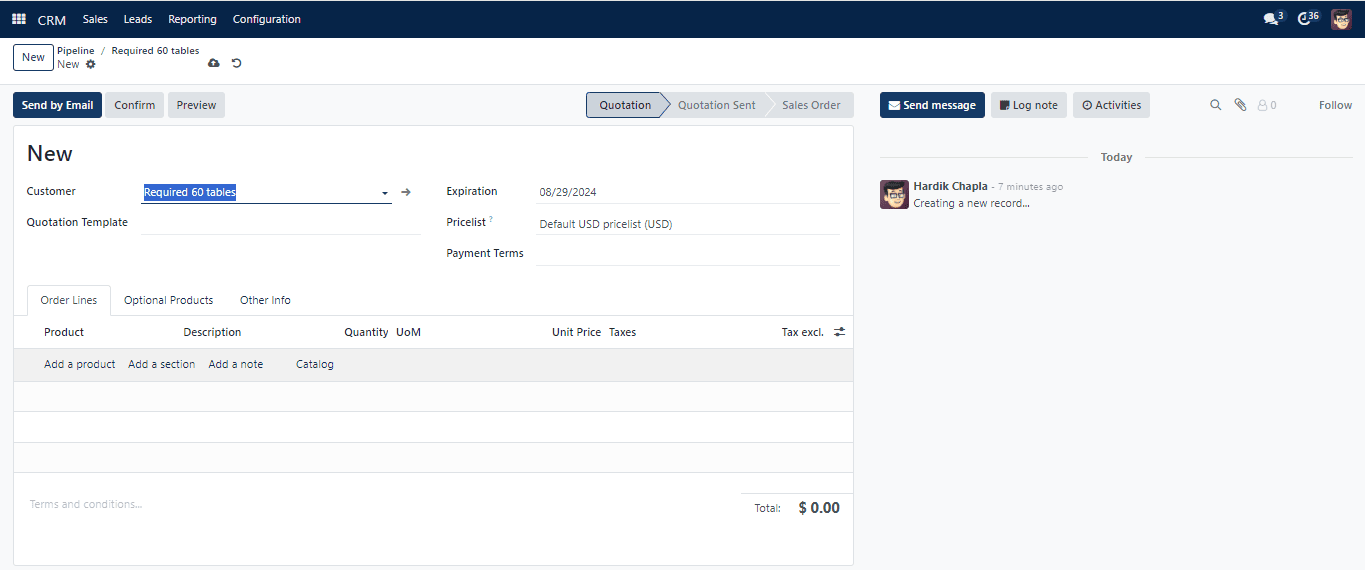Click the Expiration date field
The image size is (1365, 570).
coord(687,192)
